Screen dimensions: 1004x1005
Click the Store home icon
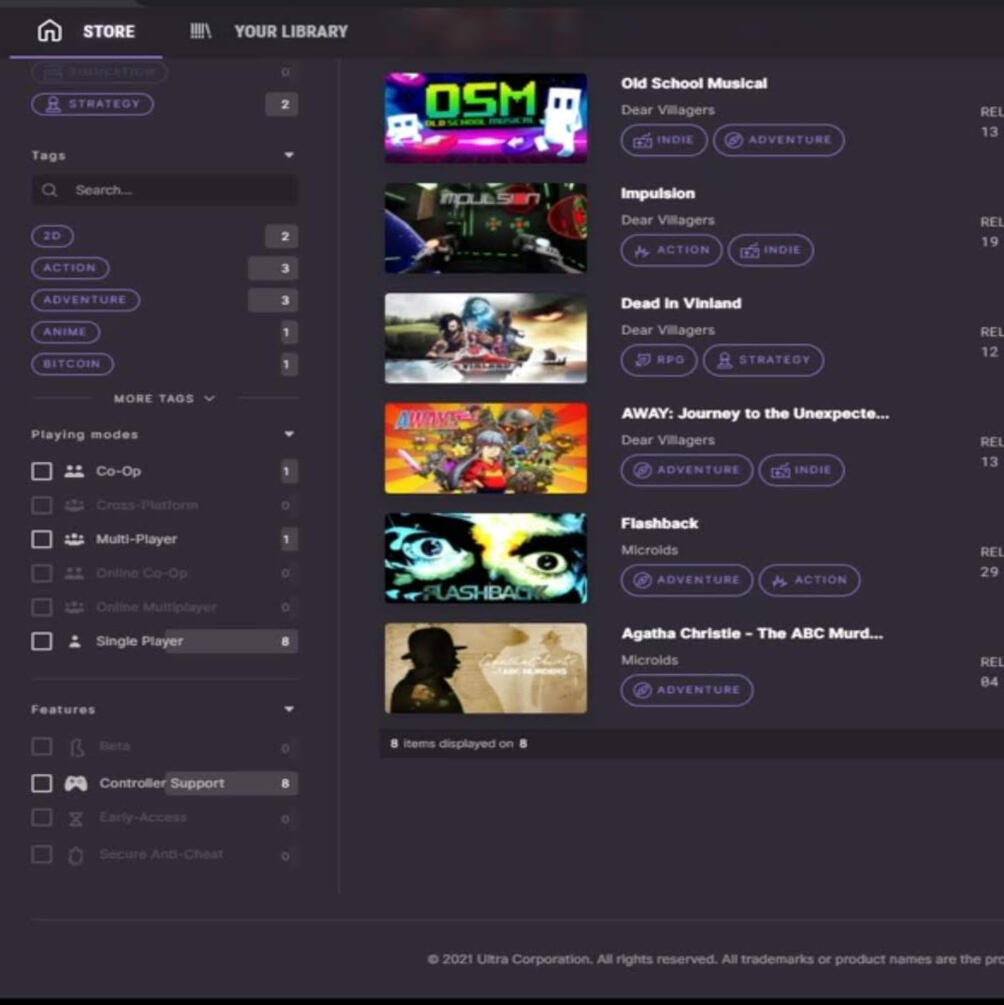pos(49,31)
